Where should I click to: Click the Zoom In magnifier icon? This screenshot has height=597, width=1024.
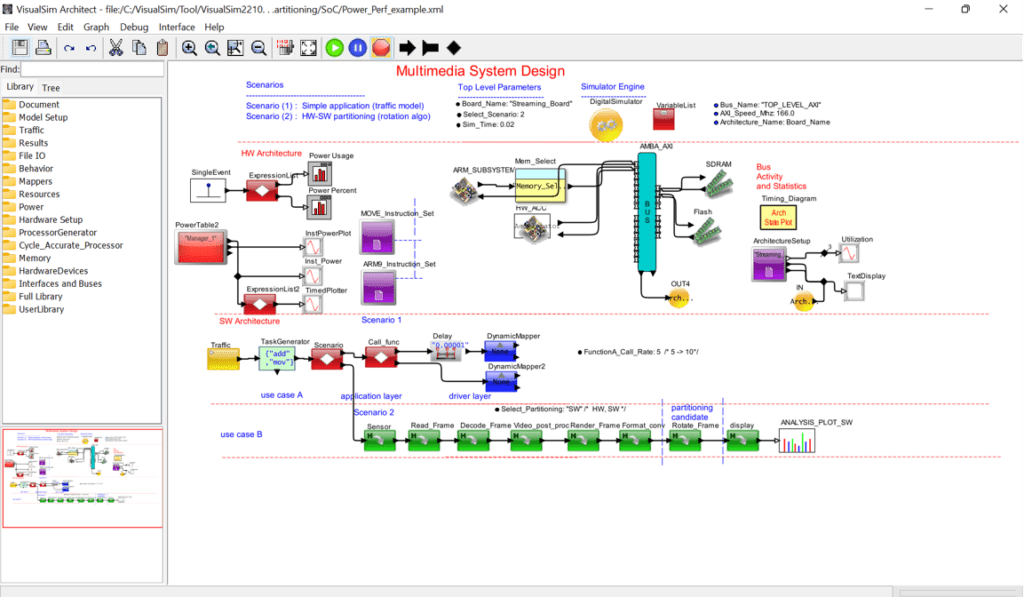189,47
